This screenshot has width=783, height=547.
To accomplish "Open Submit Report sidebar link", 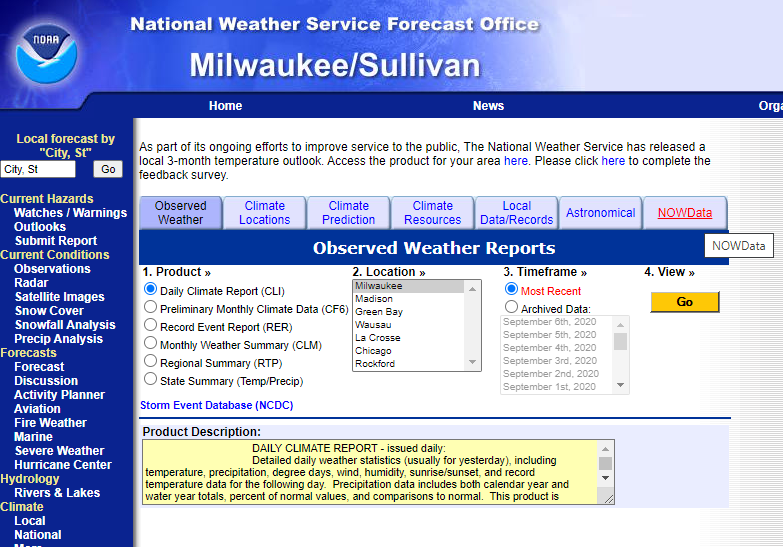I will [x=56, y=241].
